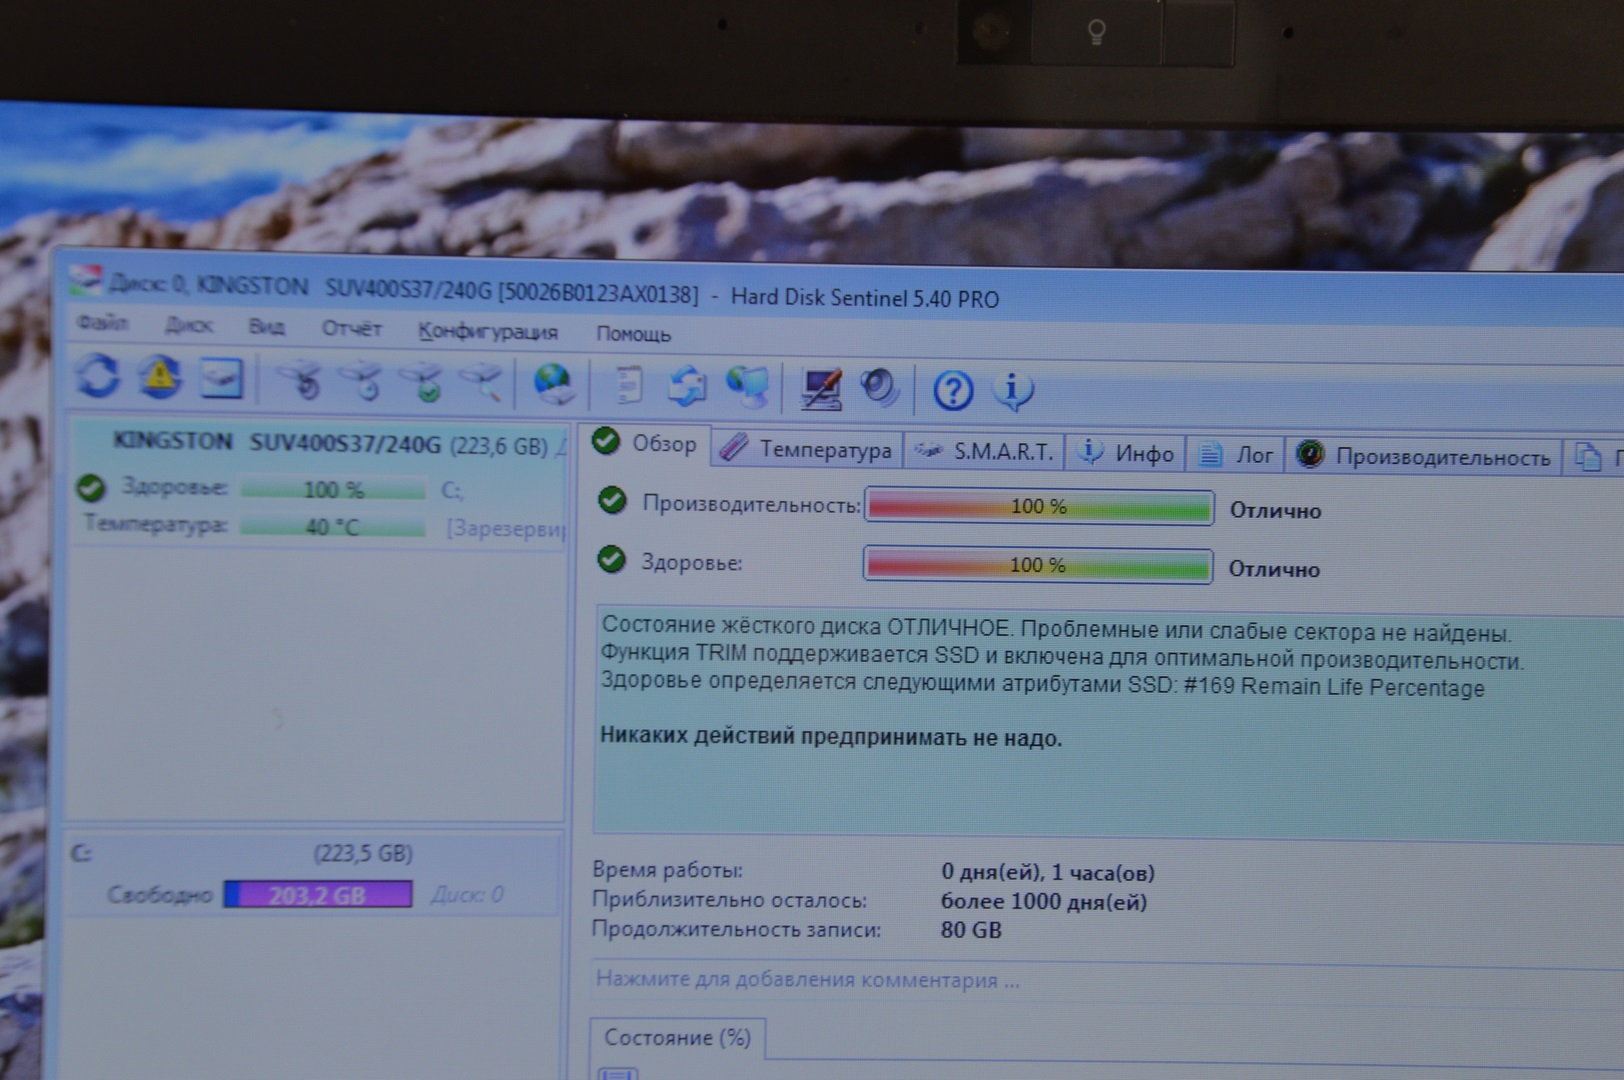Select the Состояние (%) tab
The width and height of the screenshot is (1624, 1080).
pos(677,1038)
